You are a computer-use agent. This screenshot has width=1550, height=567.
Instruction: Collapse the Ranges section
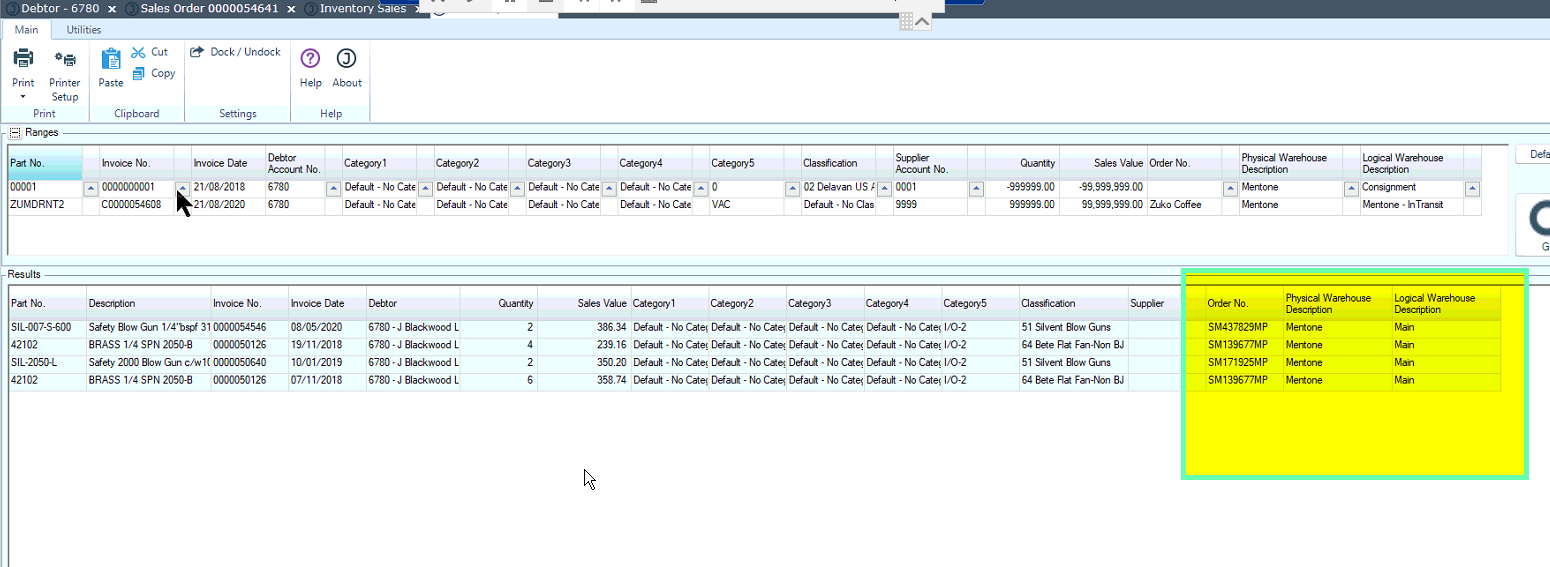[14, 132]
